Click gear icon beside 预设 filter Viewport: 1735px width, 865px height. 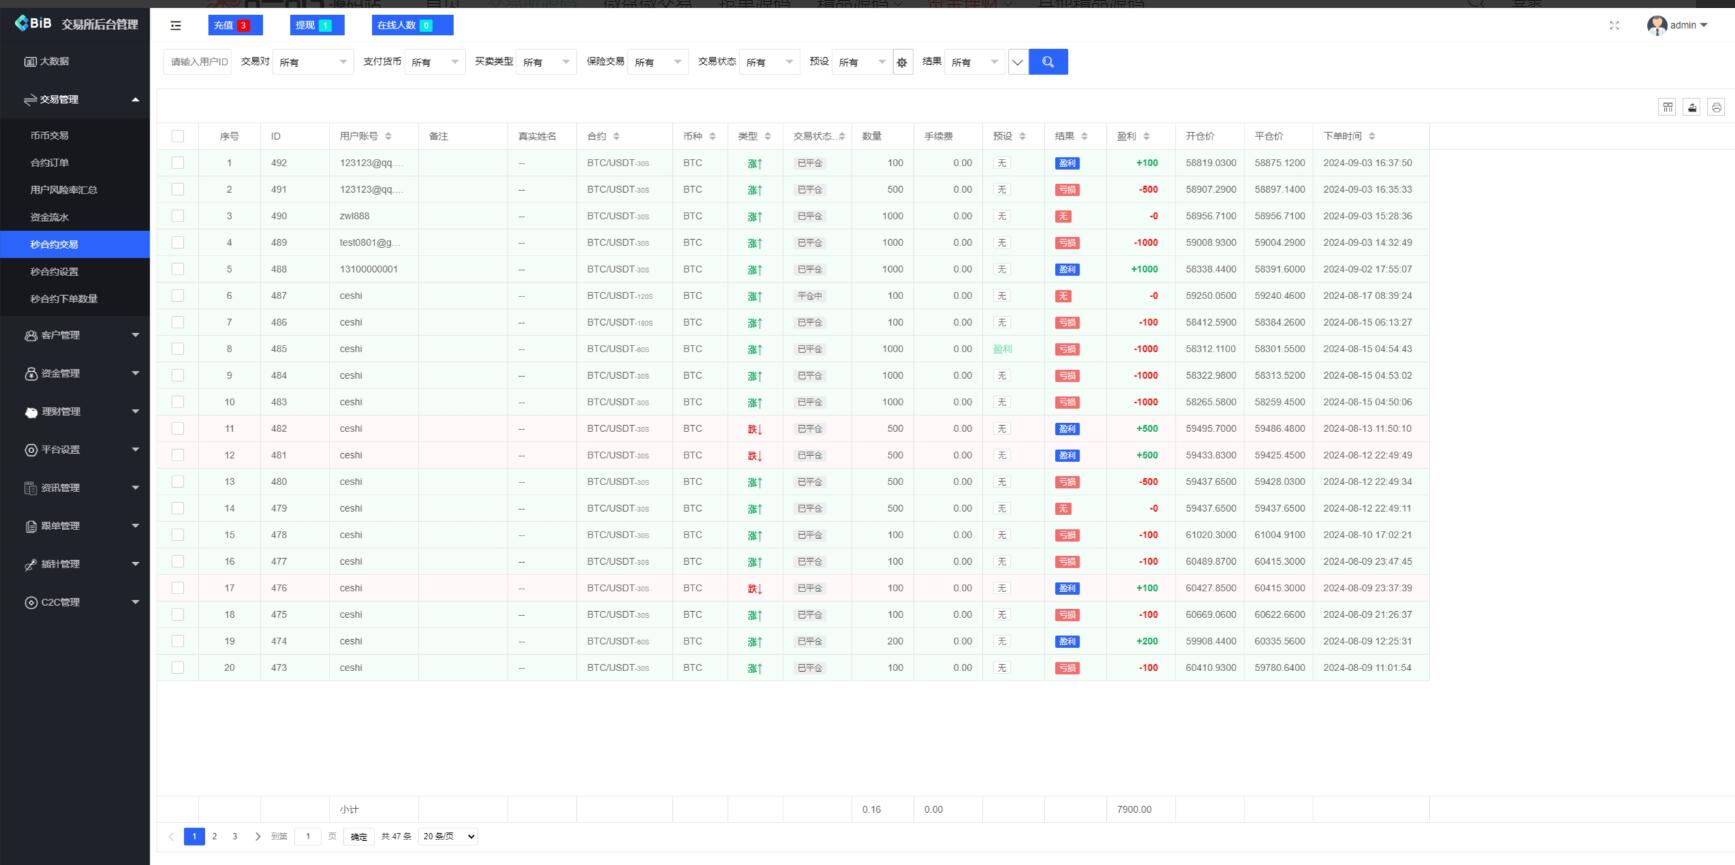(x=902, y=62)
